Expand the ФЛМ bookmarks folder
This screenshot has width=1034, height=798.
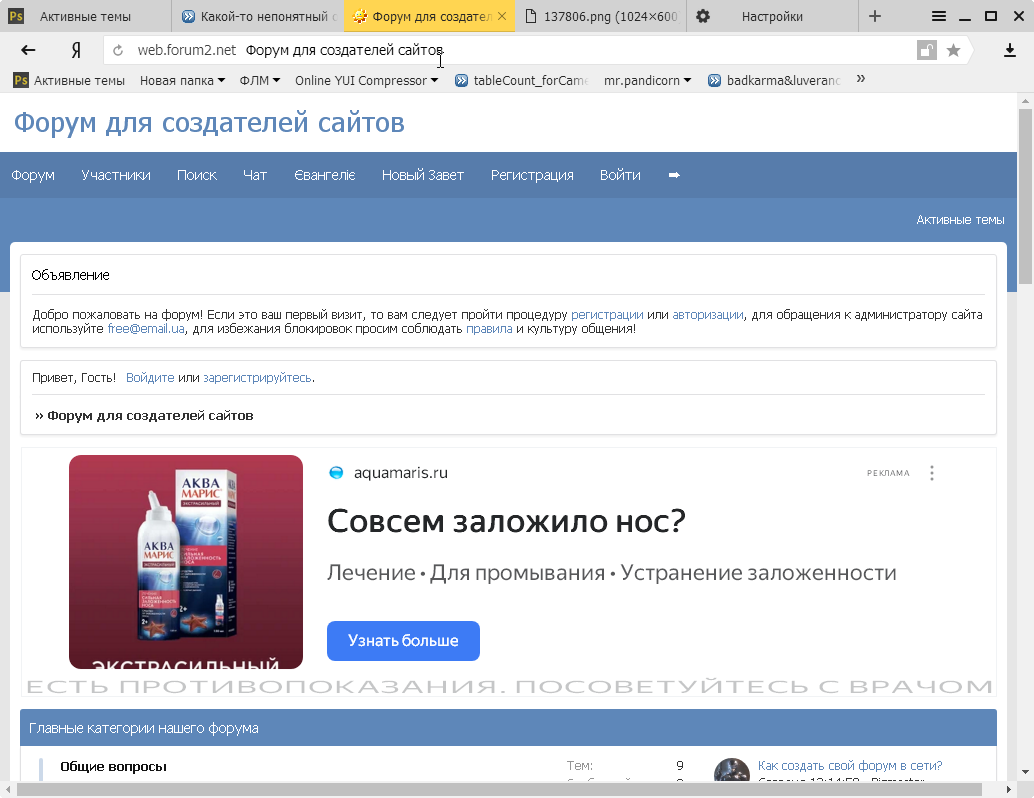pyautogui.click(x=260, y=80)
